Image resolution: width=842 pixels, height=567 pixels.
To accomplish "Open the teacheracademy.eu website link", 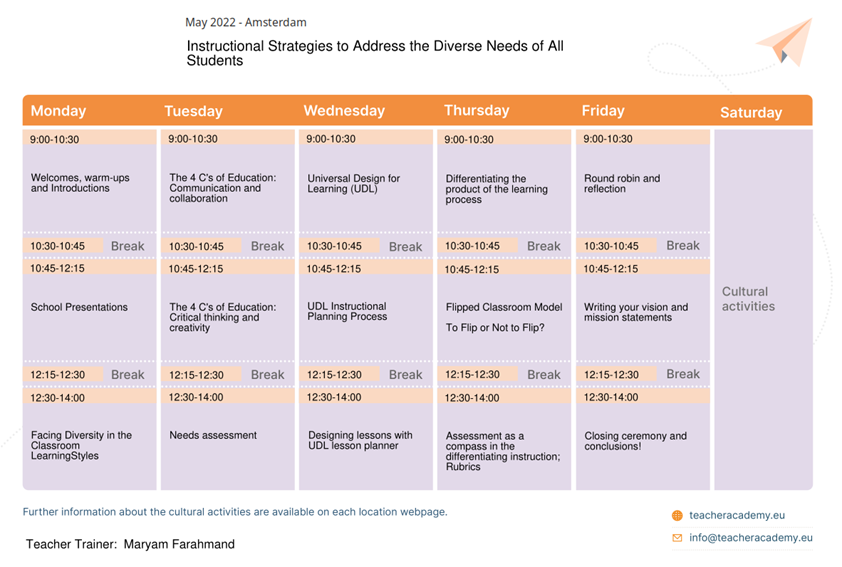I will [737, 515].
